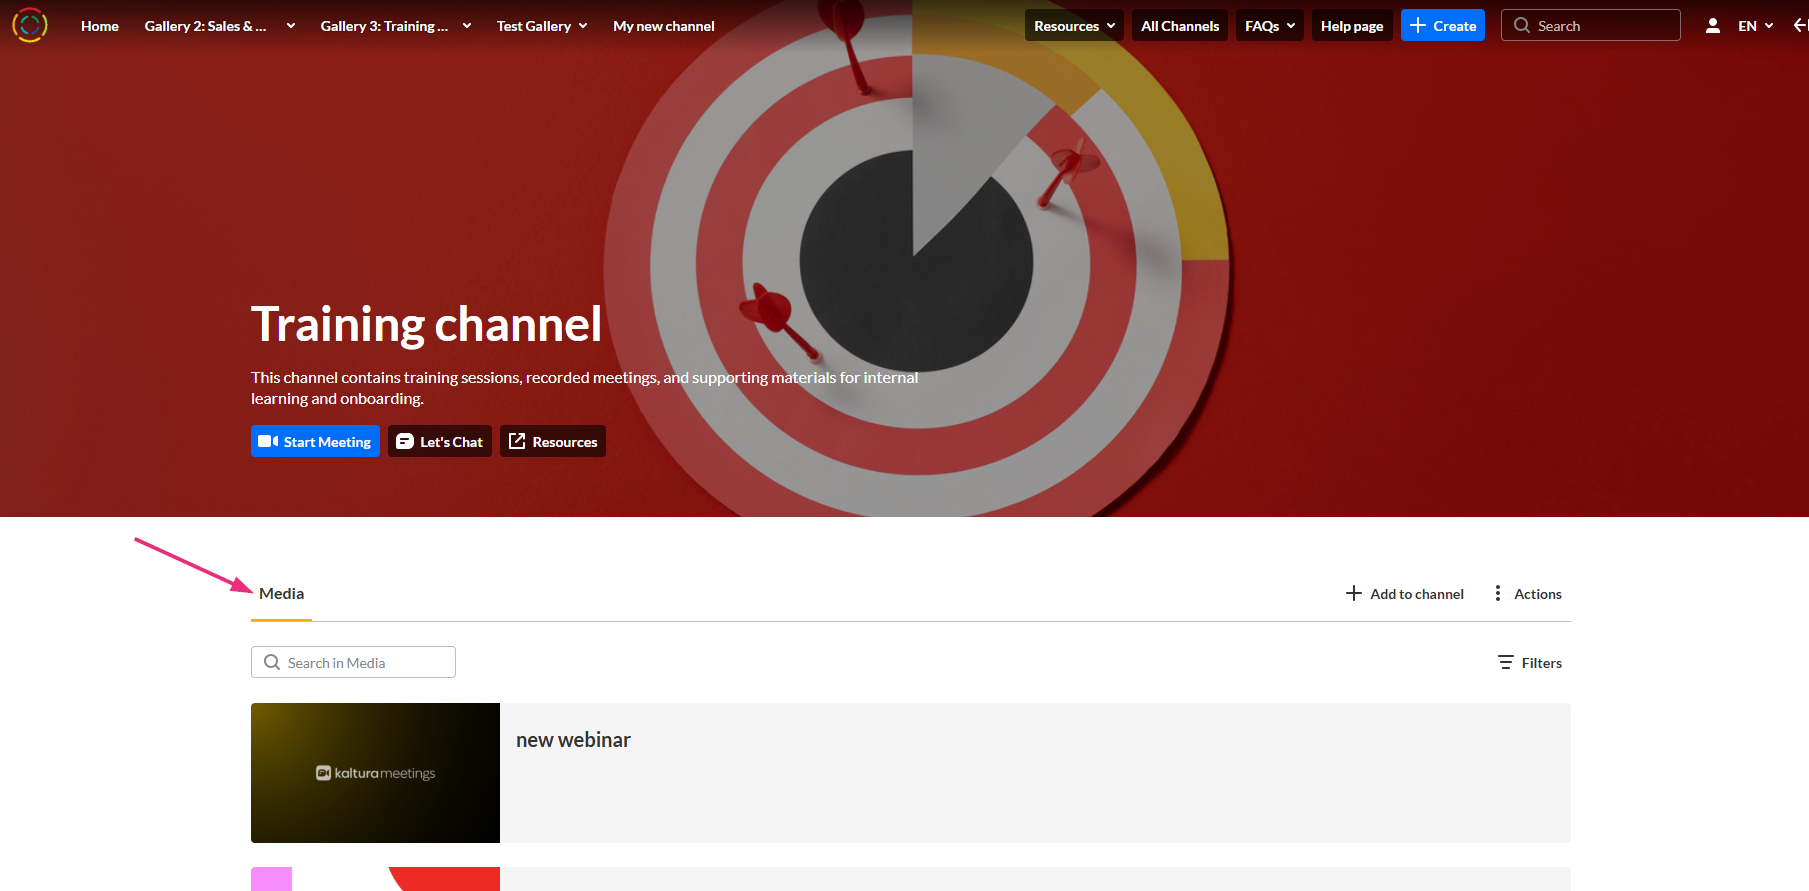Image resolution: width=1809 pixels, height=891 pixels.
Task: Click the camera icon on Start Meeting
Action: pyautogui.click(x=268, y=442)
